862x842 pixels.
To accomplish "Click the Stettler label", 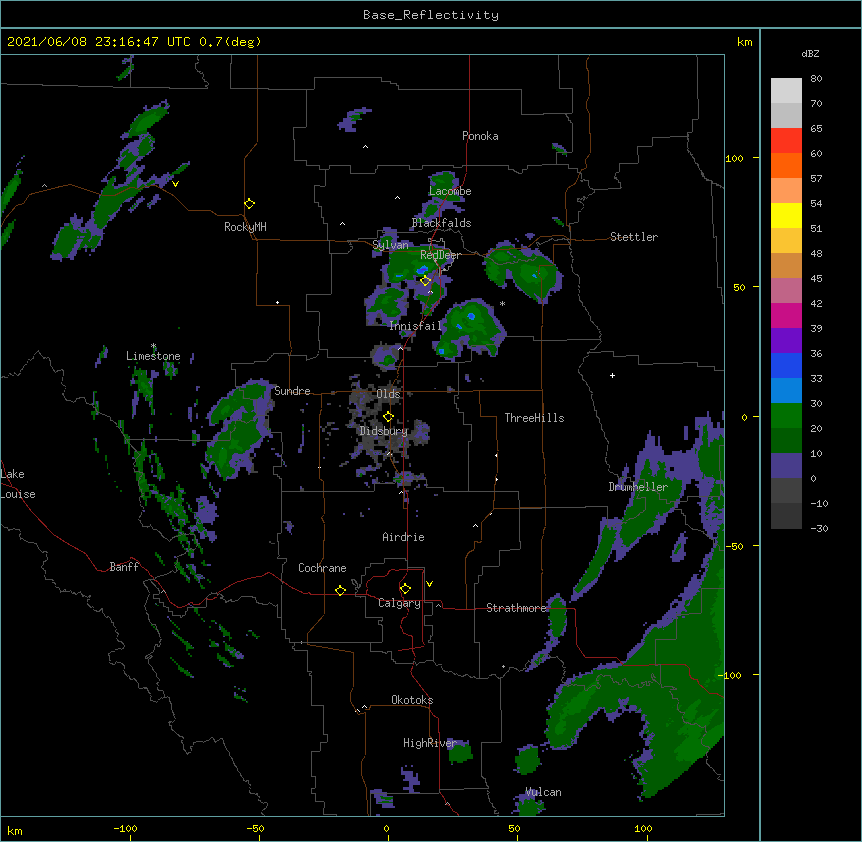I will point(634,237).
